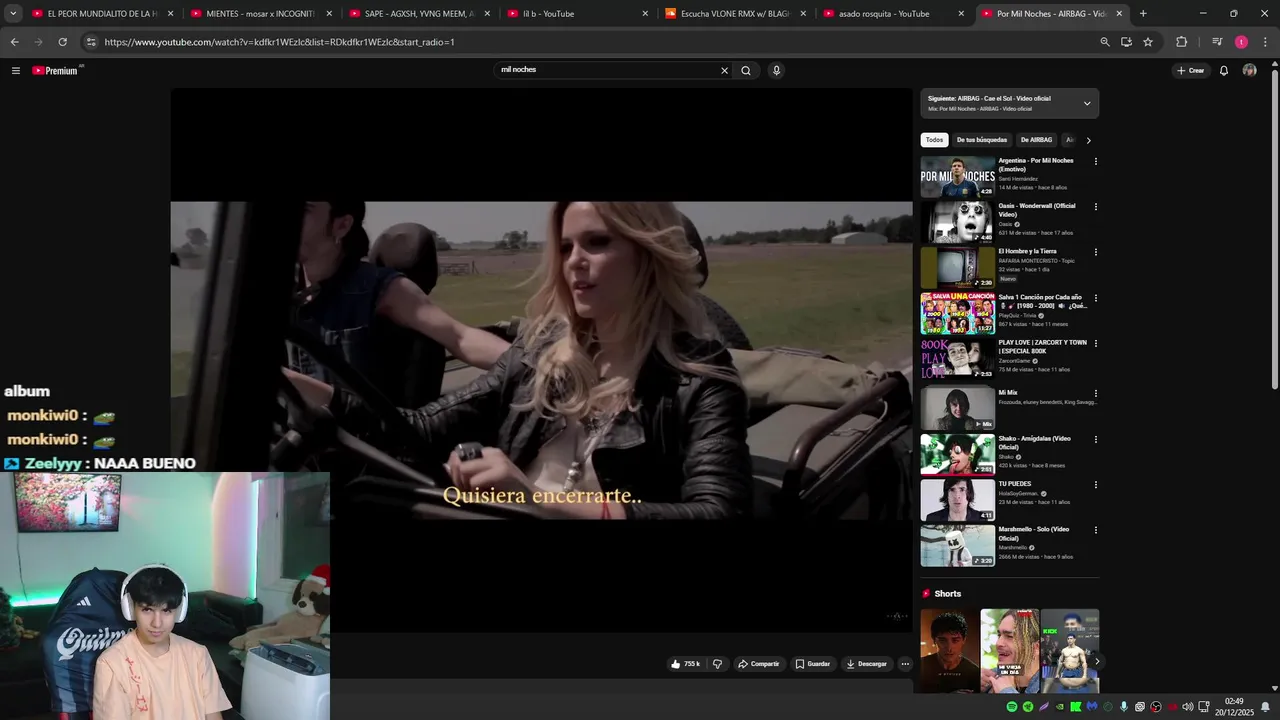Open the Windows notification bell

pyautogui.click(x=1263, y=707)
